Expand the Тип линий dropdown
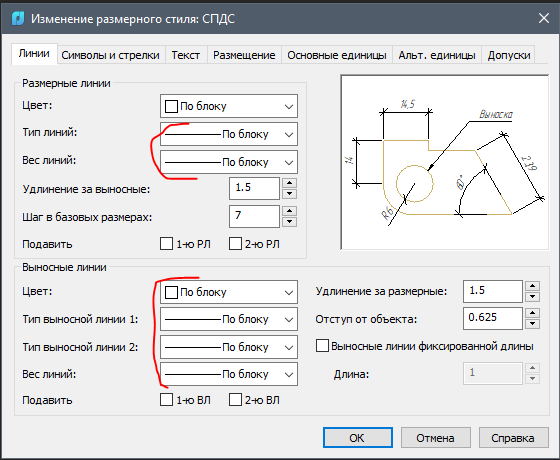 (x=229, y=134)
